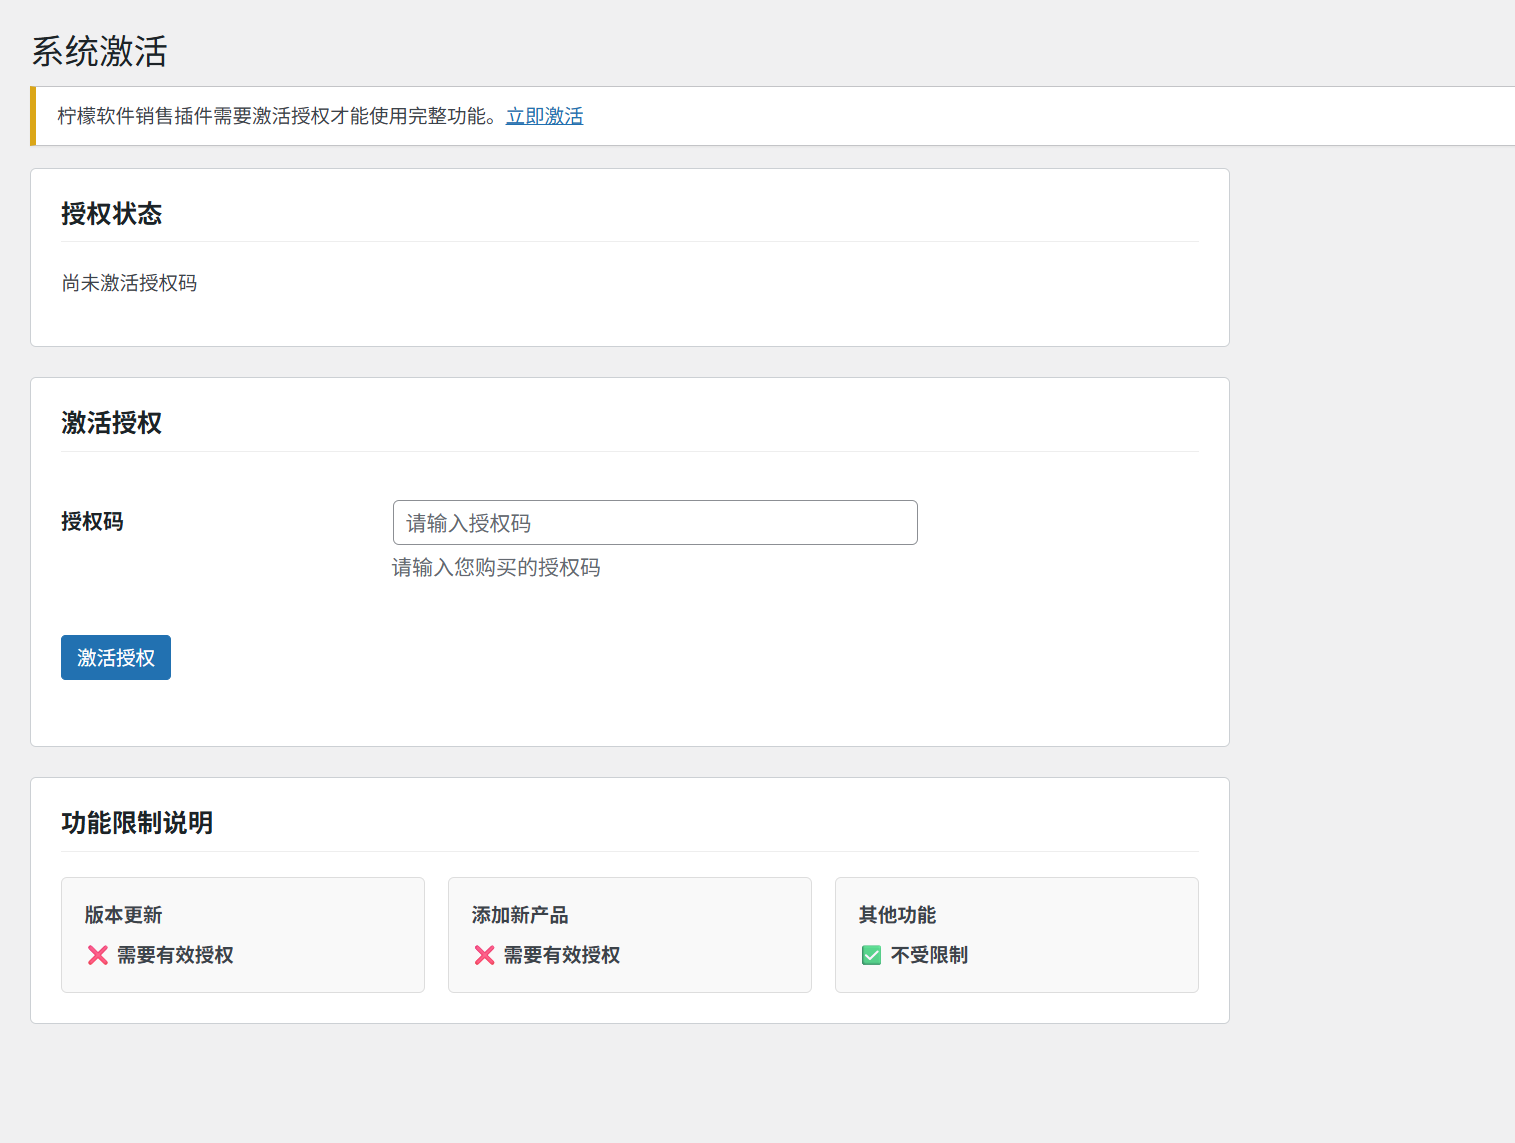Click the 授权状态 section heading
Viewport: 1515px width, 1143px height.
(x=111, y=214)
